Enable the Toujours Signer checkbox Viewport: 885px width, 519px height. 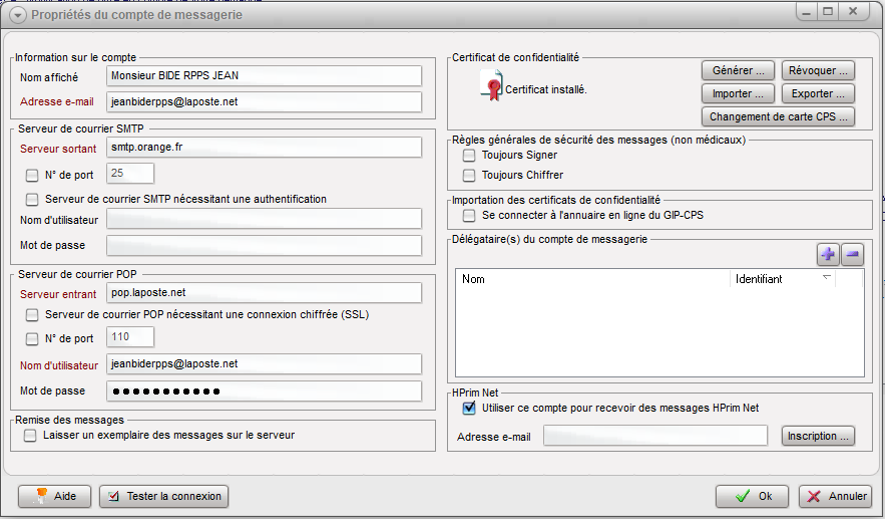point(469,156)
